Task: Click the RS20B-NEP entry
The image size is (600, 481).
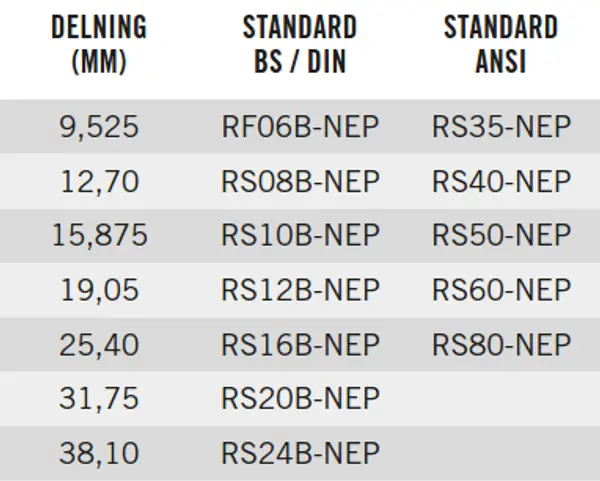Action: pos(300,398)
